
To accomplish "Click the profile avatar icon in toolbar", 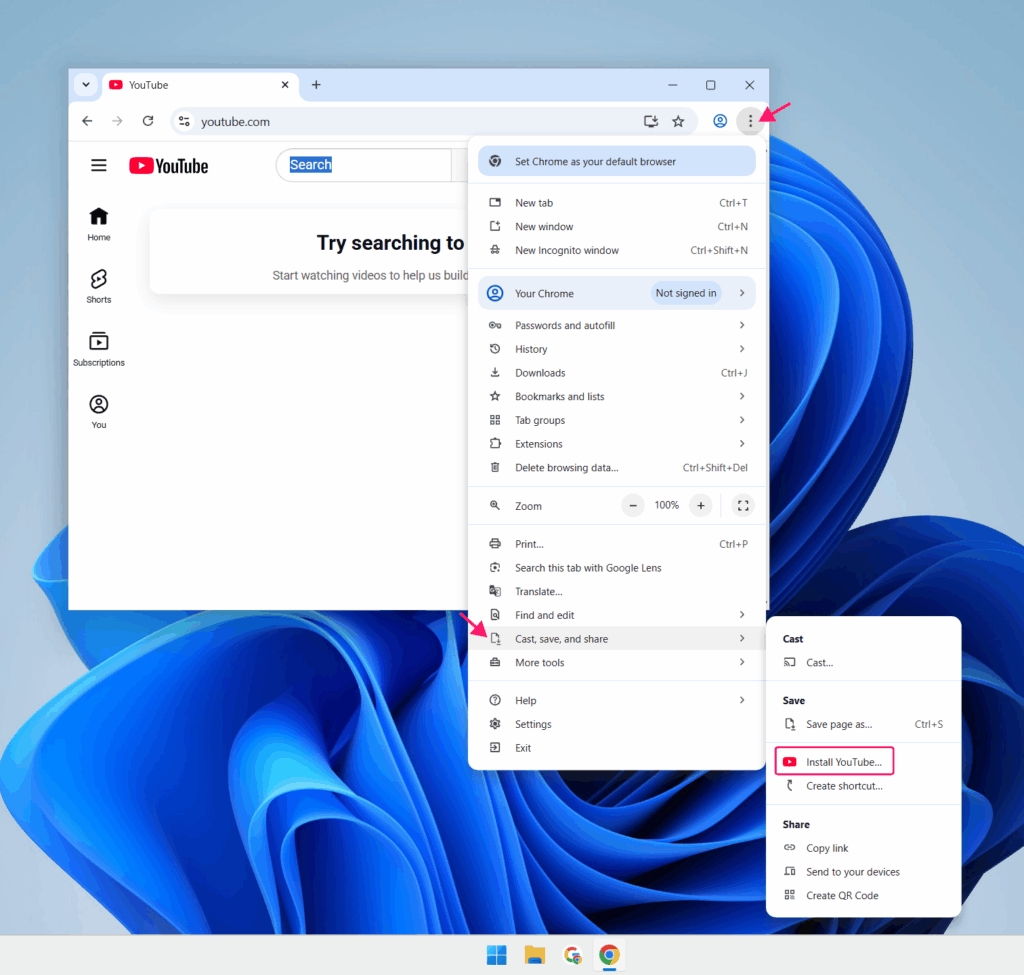I will [x=720, y=121].
